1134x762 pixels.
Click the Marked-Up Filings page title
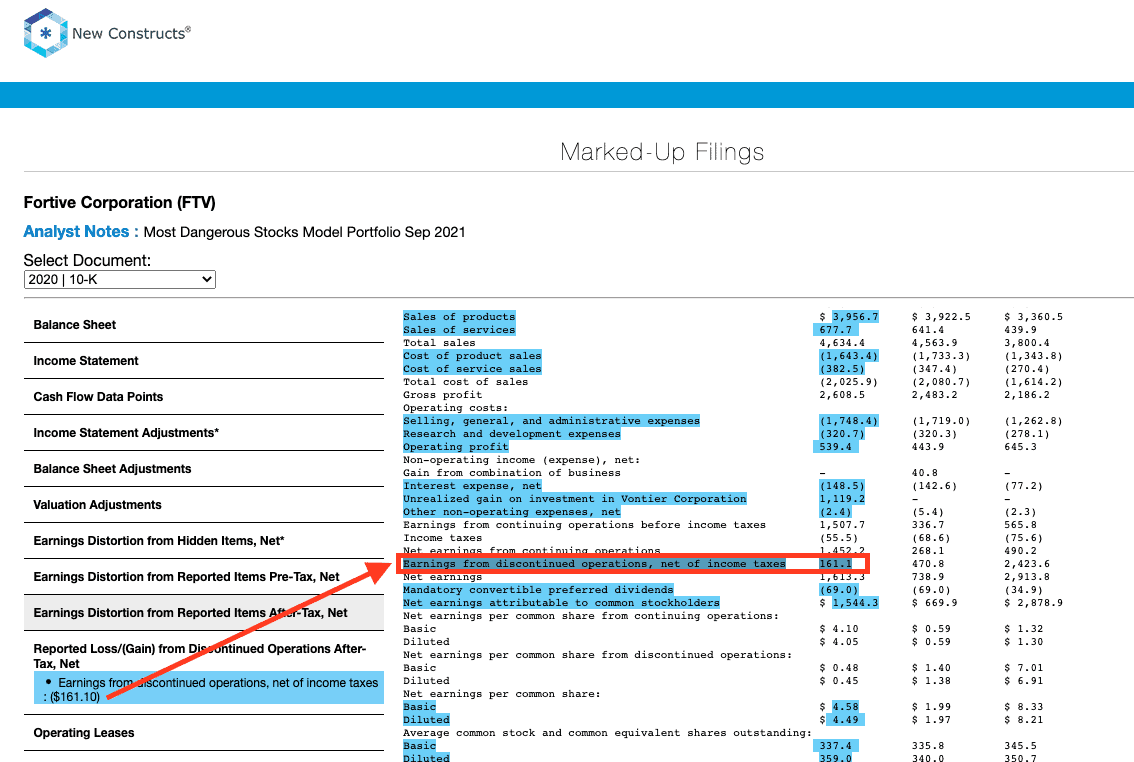coord(662,152)
